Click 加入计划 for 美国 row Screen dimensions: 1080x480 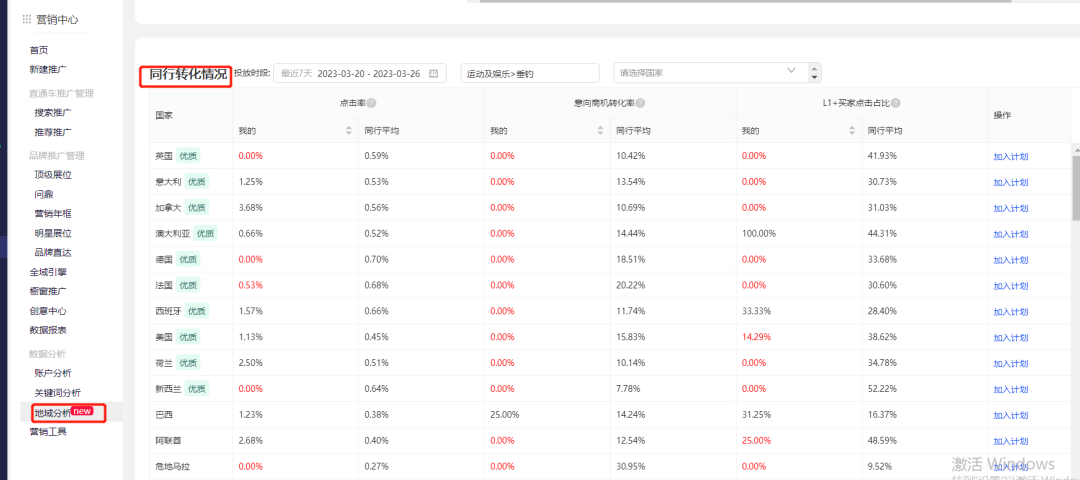pos(1010,338)
